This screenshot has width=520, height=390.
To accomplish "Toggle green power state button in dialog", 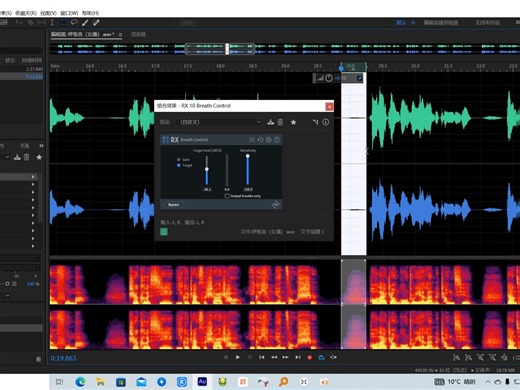I will [164, 232].
